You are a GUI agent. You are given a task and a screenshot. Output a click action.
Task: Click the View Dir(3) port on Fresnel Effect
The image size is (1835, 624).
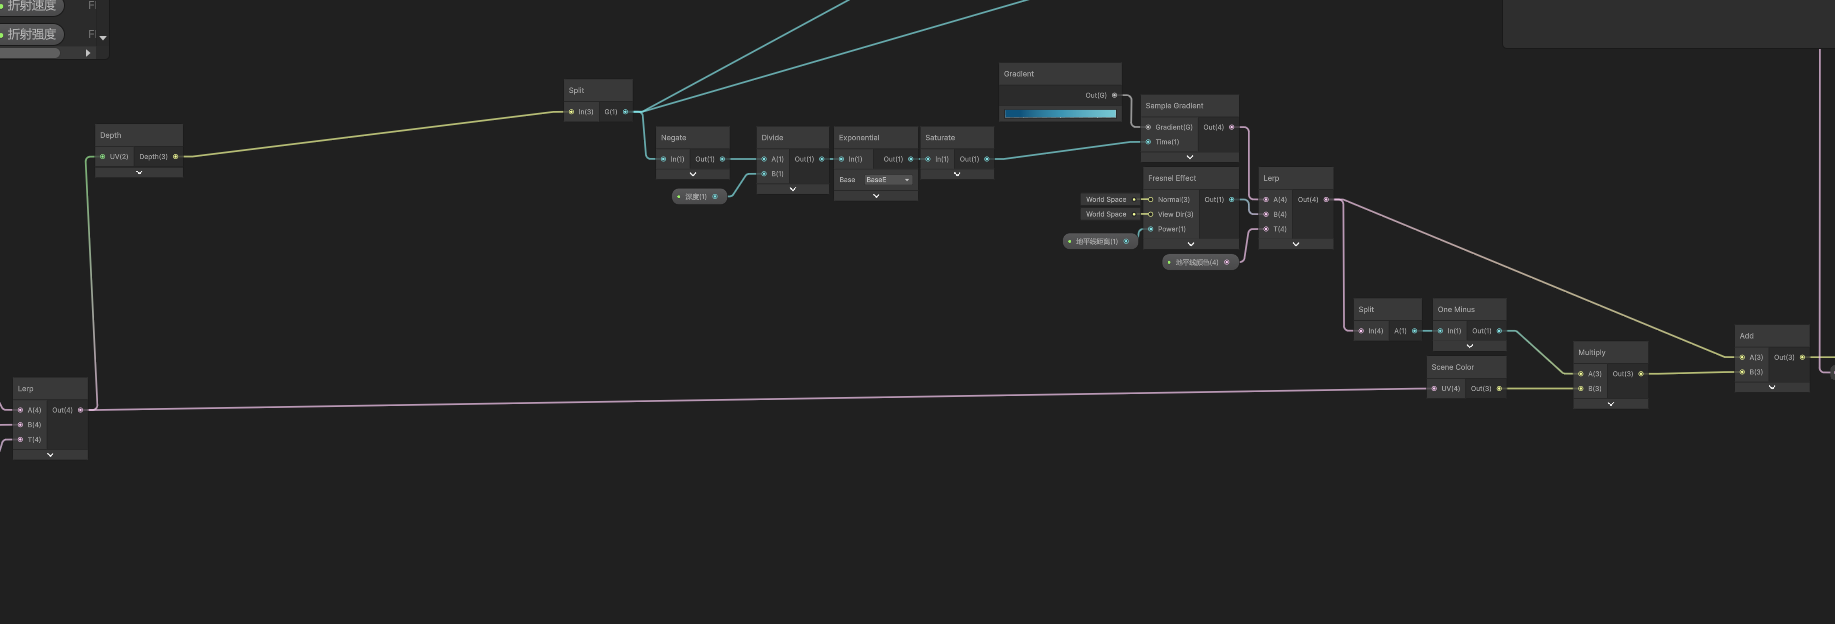1150,214
